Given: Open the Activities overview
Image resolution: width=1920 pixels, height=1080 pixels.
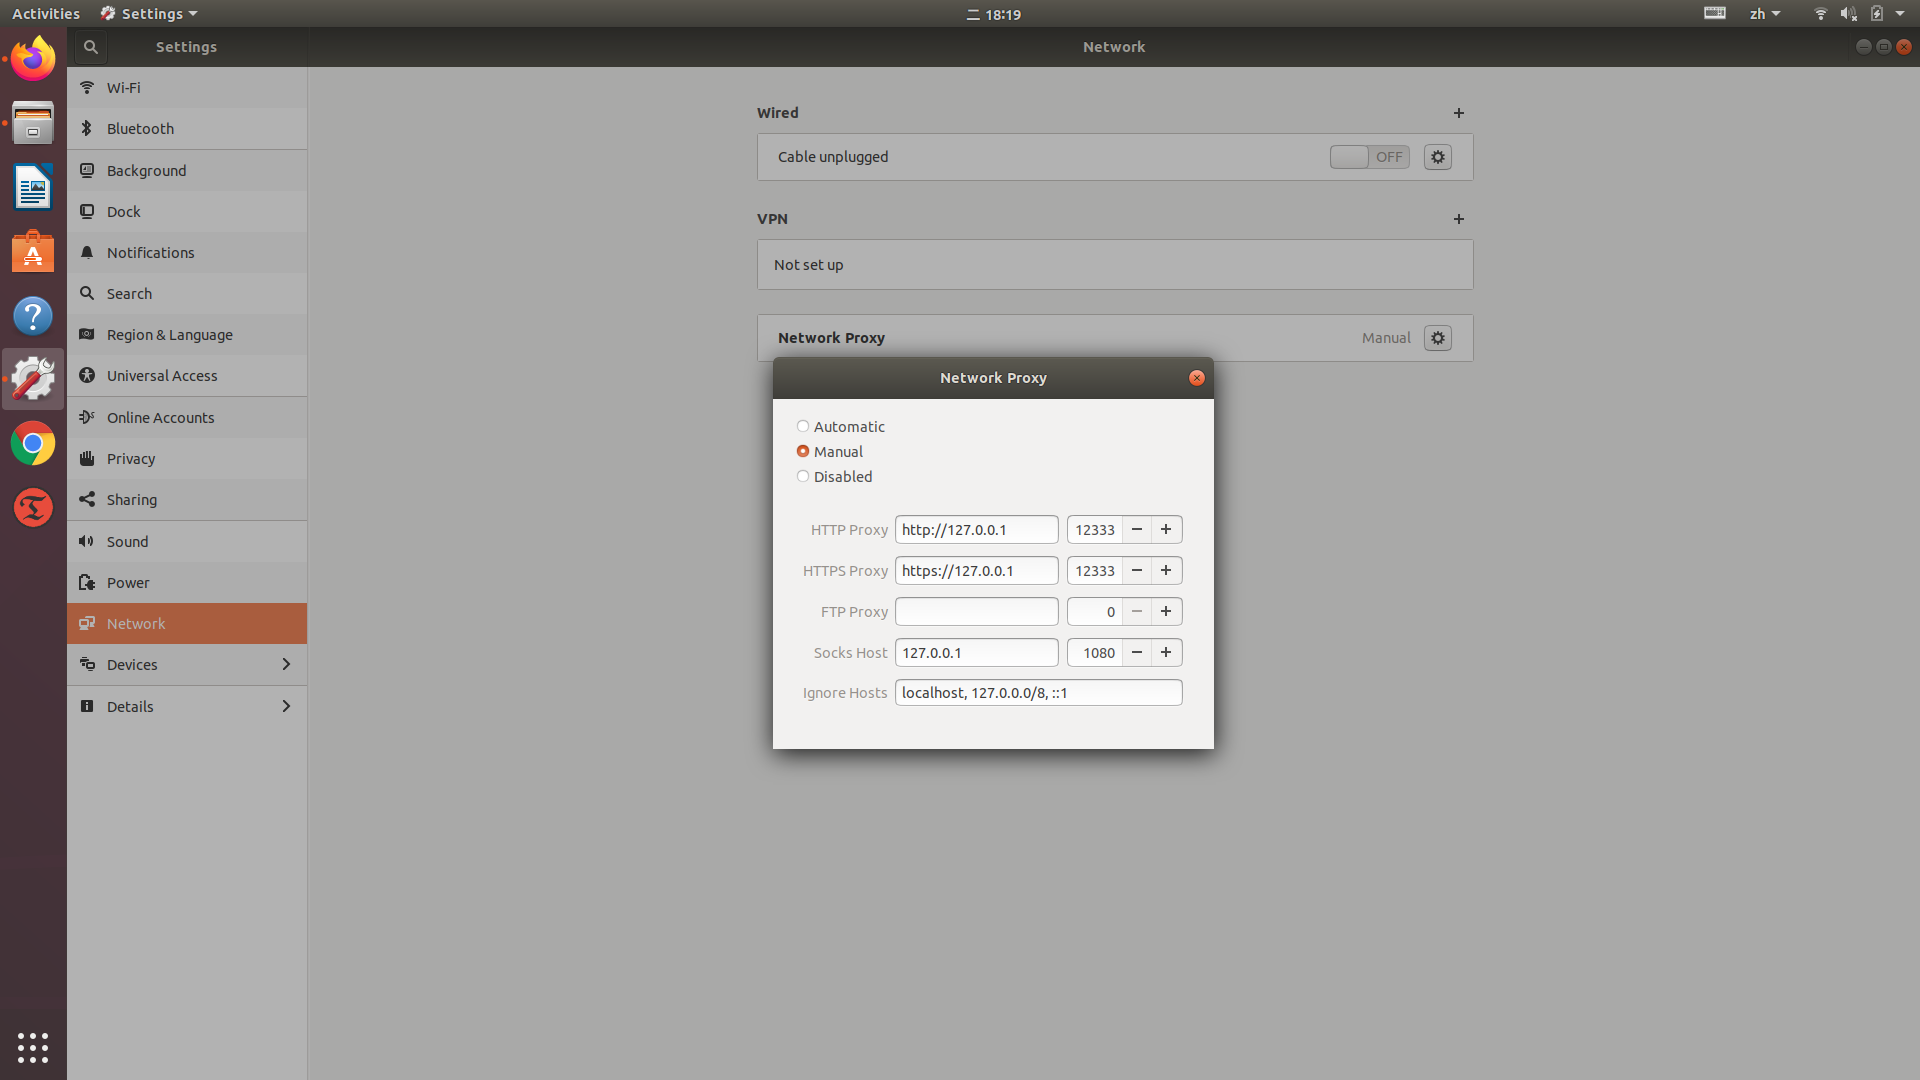Looking at the screenshot, I should coord(46,14).
